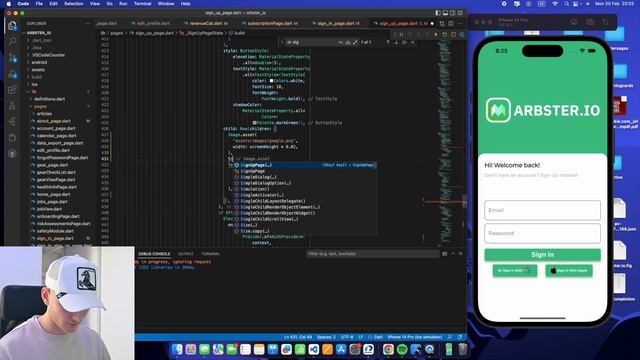Click the hot reload lightning icon
The height and width of the screenshot is (360, 640).
(436, 34)
